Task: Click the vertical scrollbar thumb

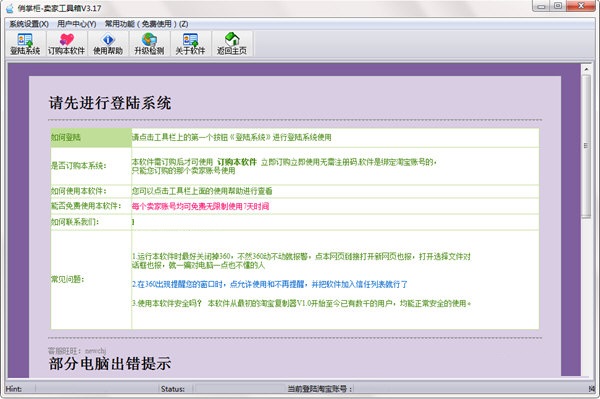Action: click(586, 146)
